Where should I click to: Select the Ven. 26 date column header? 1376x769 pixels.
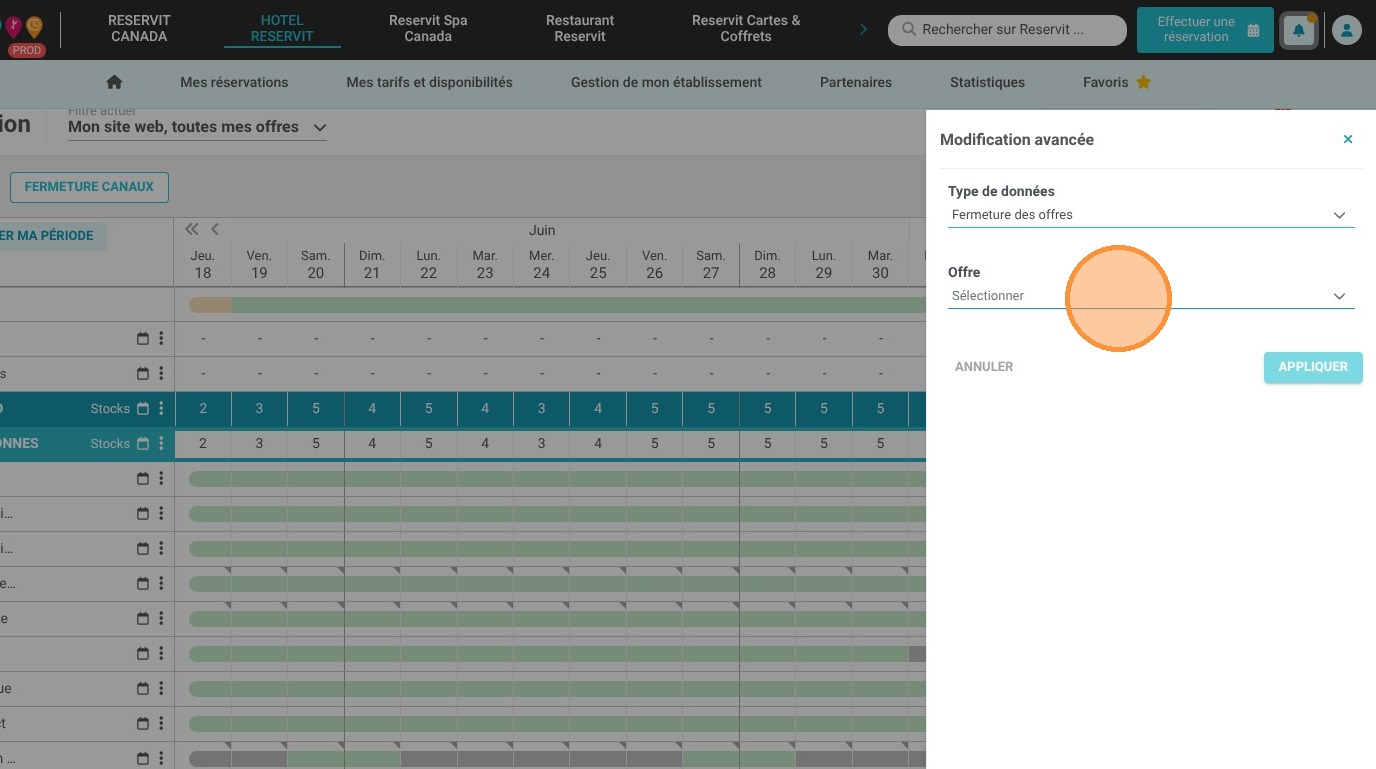pos(654,265)
